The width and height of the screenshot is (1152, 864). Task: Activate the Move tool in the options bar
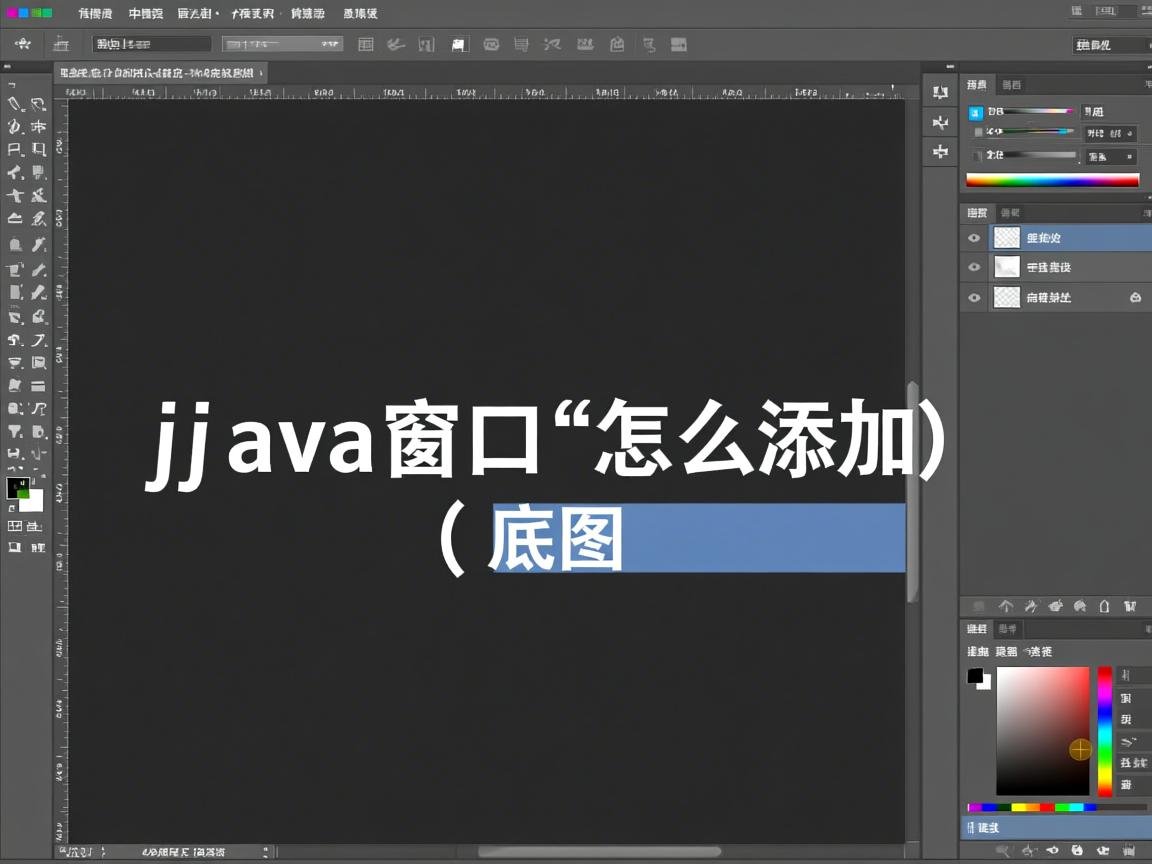(x=23, y=44)
